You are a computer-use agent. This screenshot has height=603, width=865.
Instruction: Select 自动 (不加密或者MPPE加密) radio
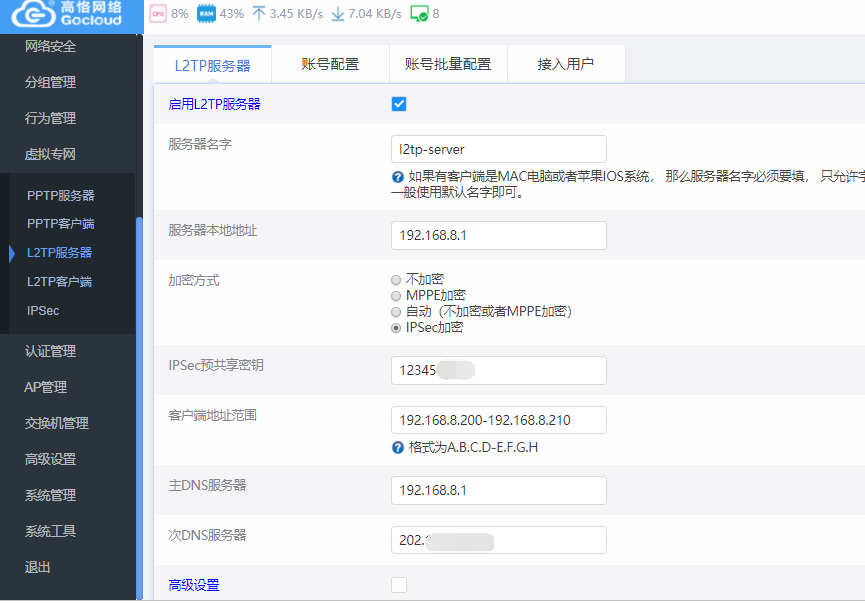(396, 312)
